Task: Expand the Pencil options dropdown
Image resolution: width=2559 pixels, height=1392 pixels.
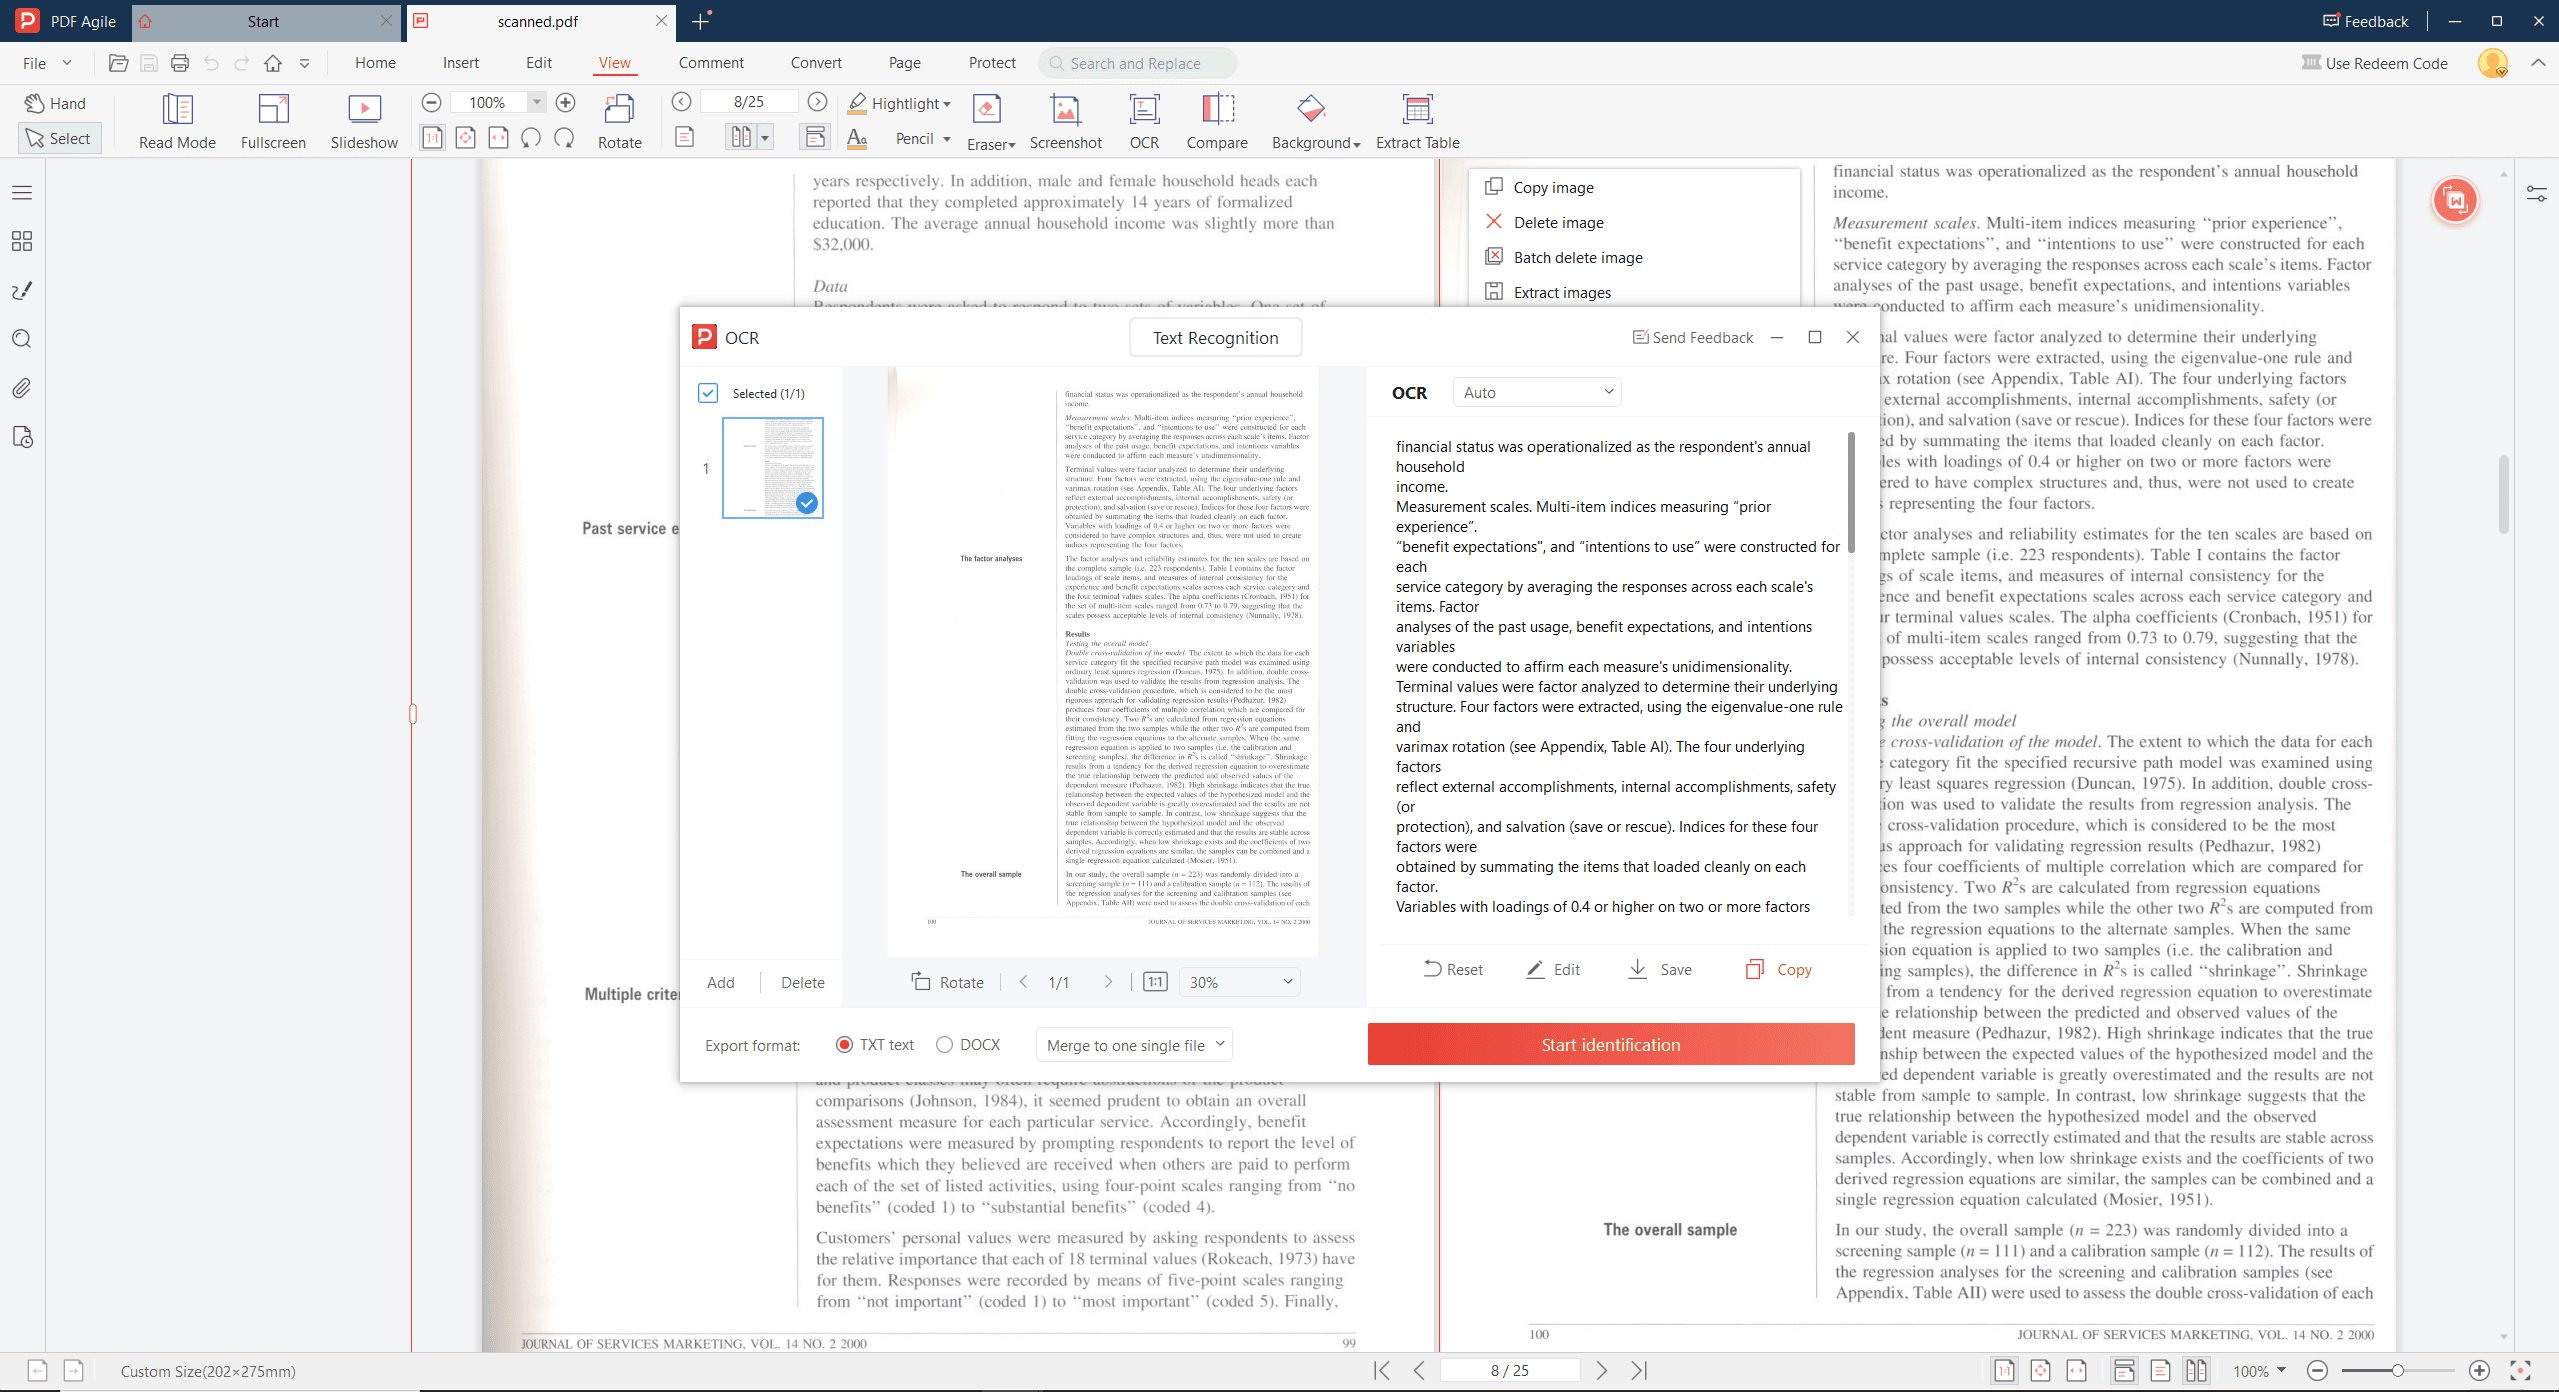Action: tap(946, 139)
